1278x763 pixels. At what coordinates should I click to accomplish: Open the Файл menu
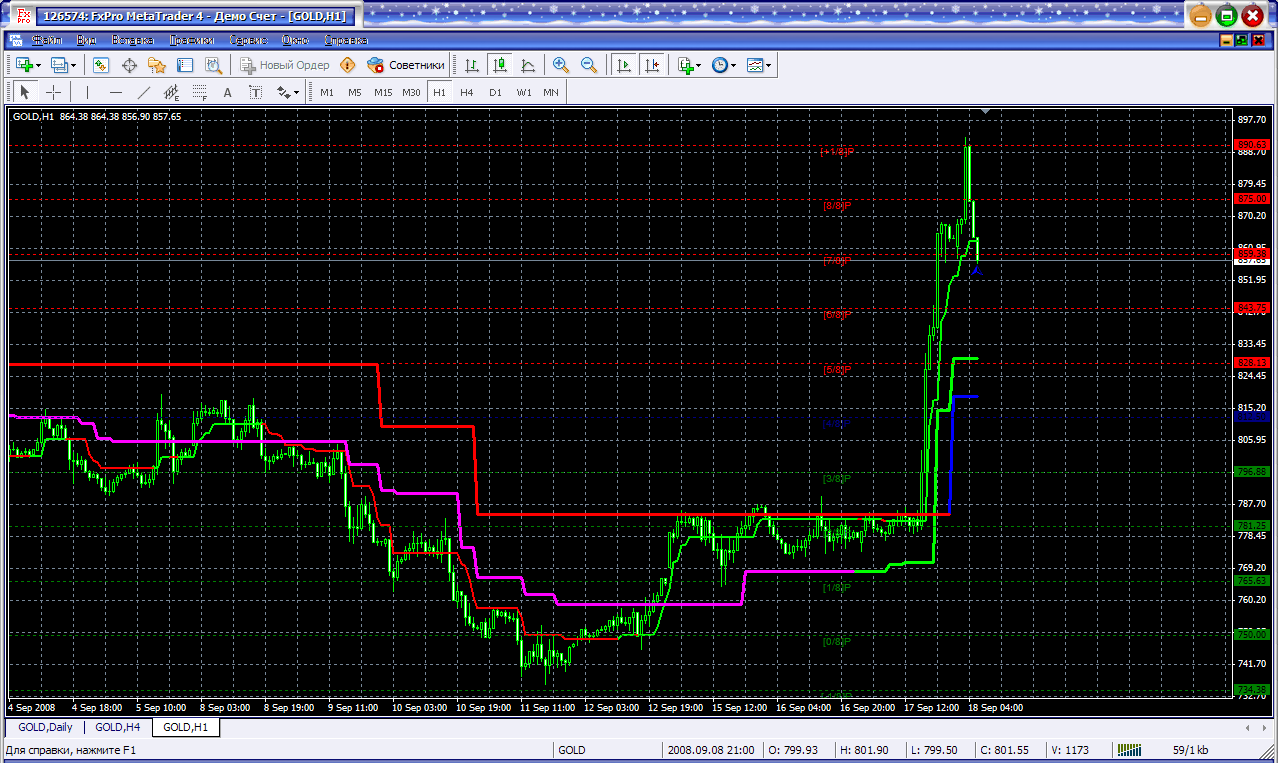pyautogui.click(x=47, y=40)
